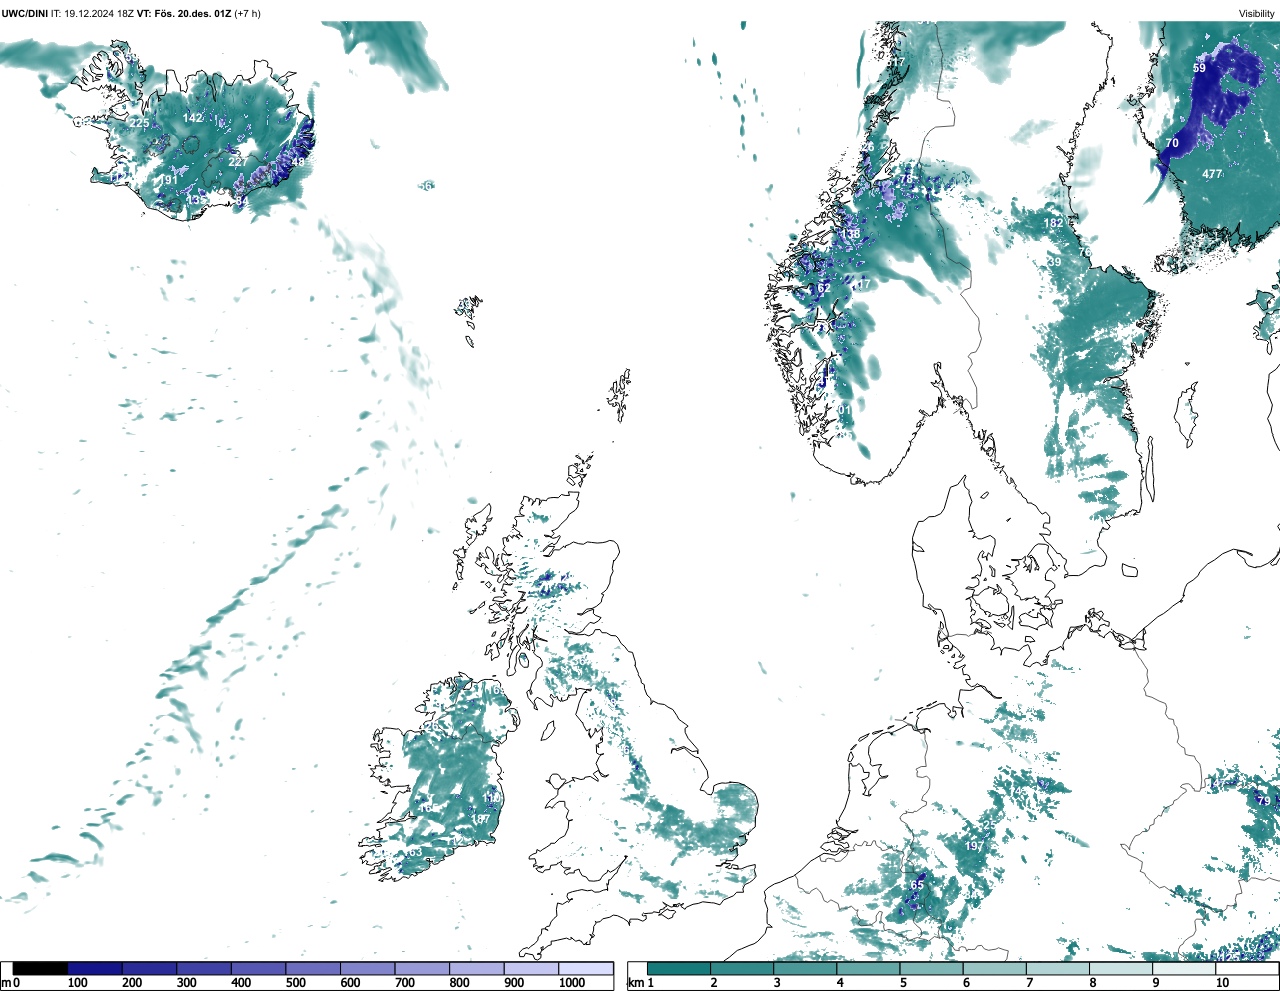Click the 7–8 km legend swatch
The height and width of the screenshot is (991, 1280).
[x=1057, y=968]
